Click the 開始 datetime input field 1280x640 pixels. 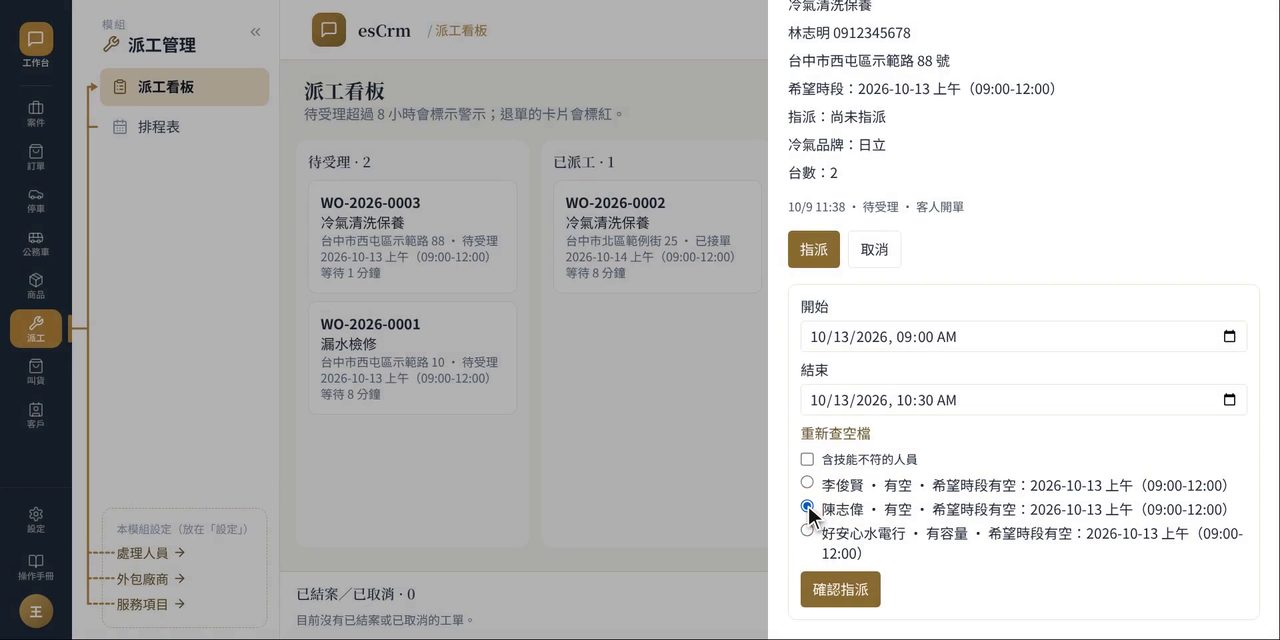point(1024,336)
